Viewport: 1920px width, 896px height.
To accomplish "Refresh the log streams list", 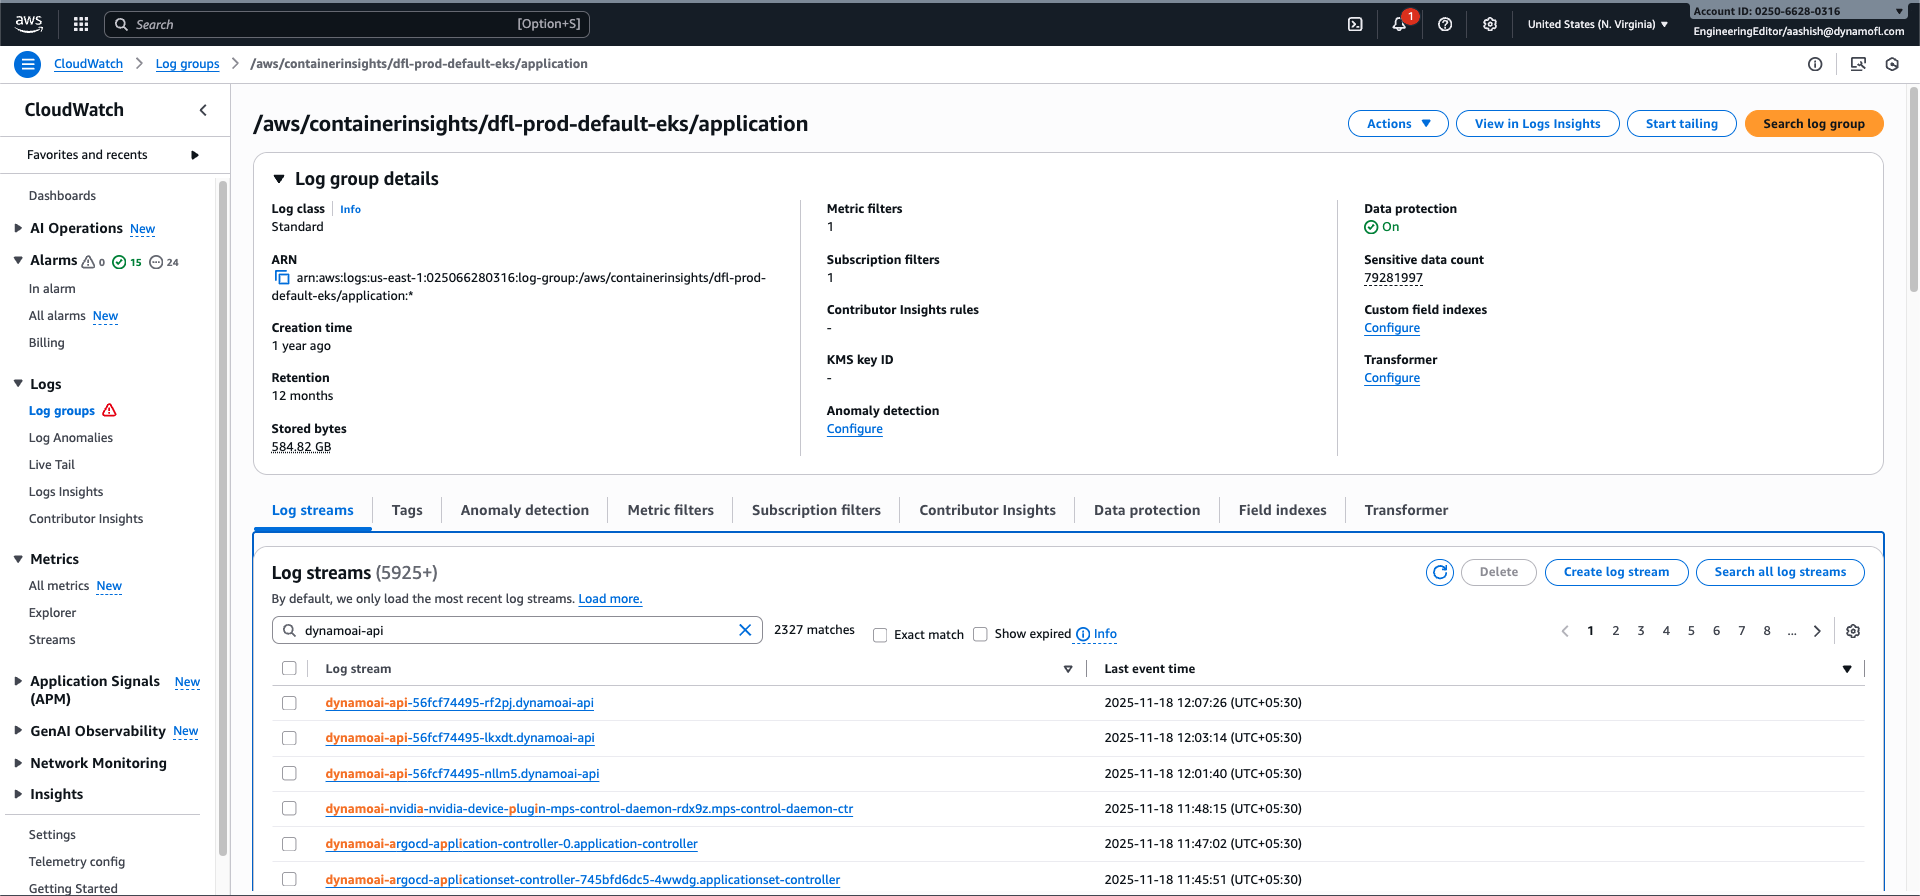I will pyautogui.click(x=1439, y=572).
